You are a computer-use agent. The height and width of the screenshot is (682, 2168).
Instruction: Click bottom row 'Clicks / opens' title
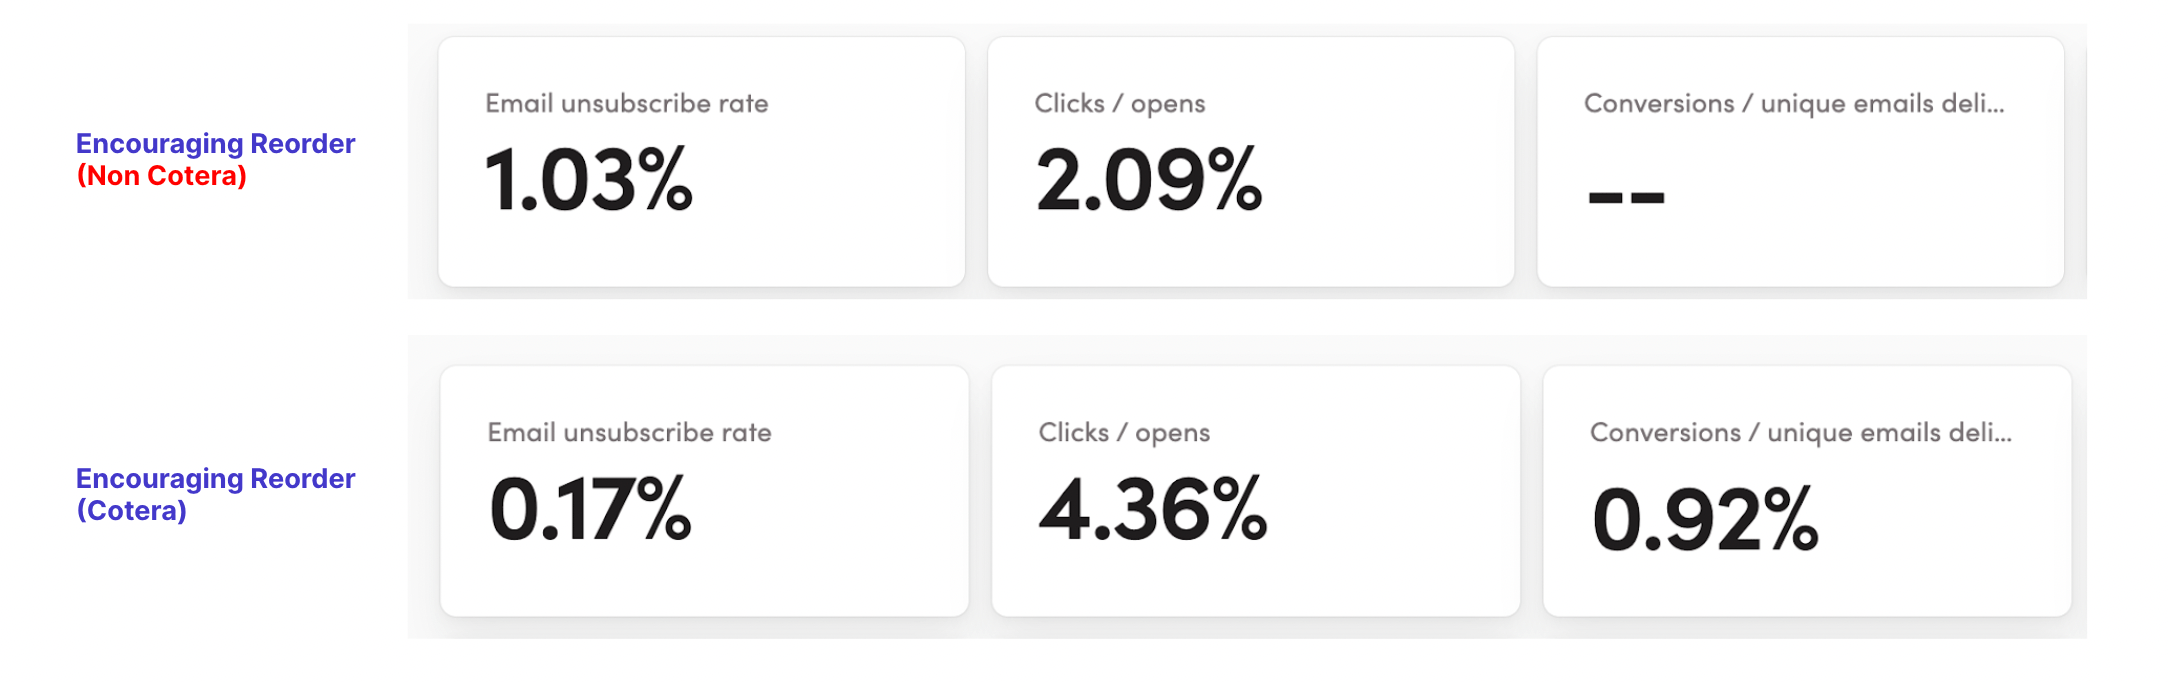click(1124, 433)
